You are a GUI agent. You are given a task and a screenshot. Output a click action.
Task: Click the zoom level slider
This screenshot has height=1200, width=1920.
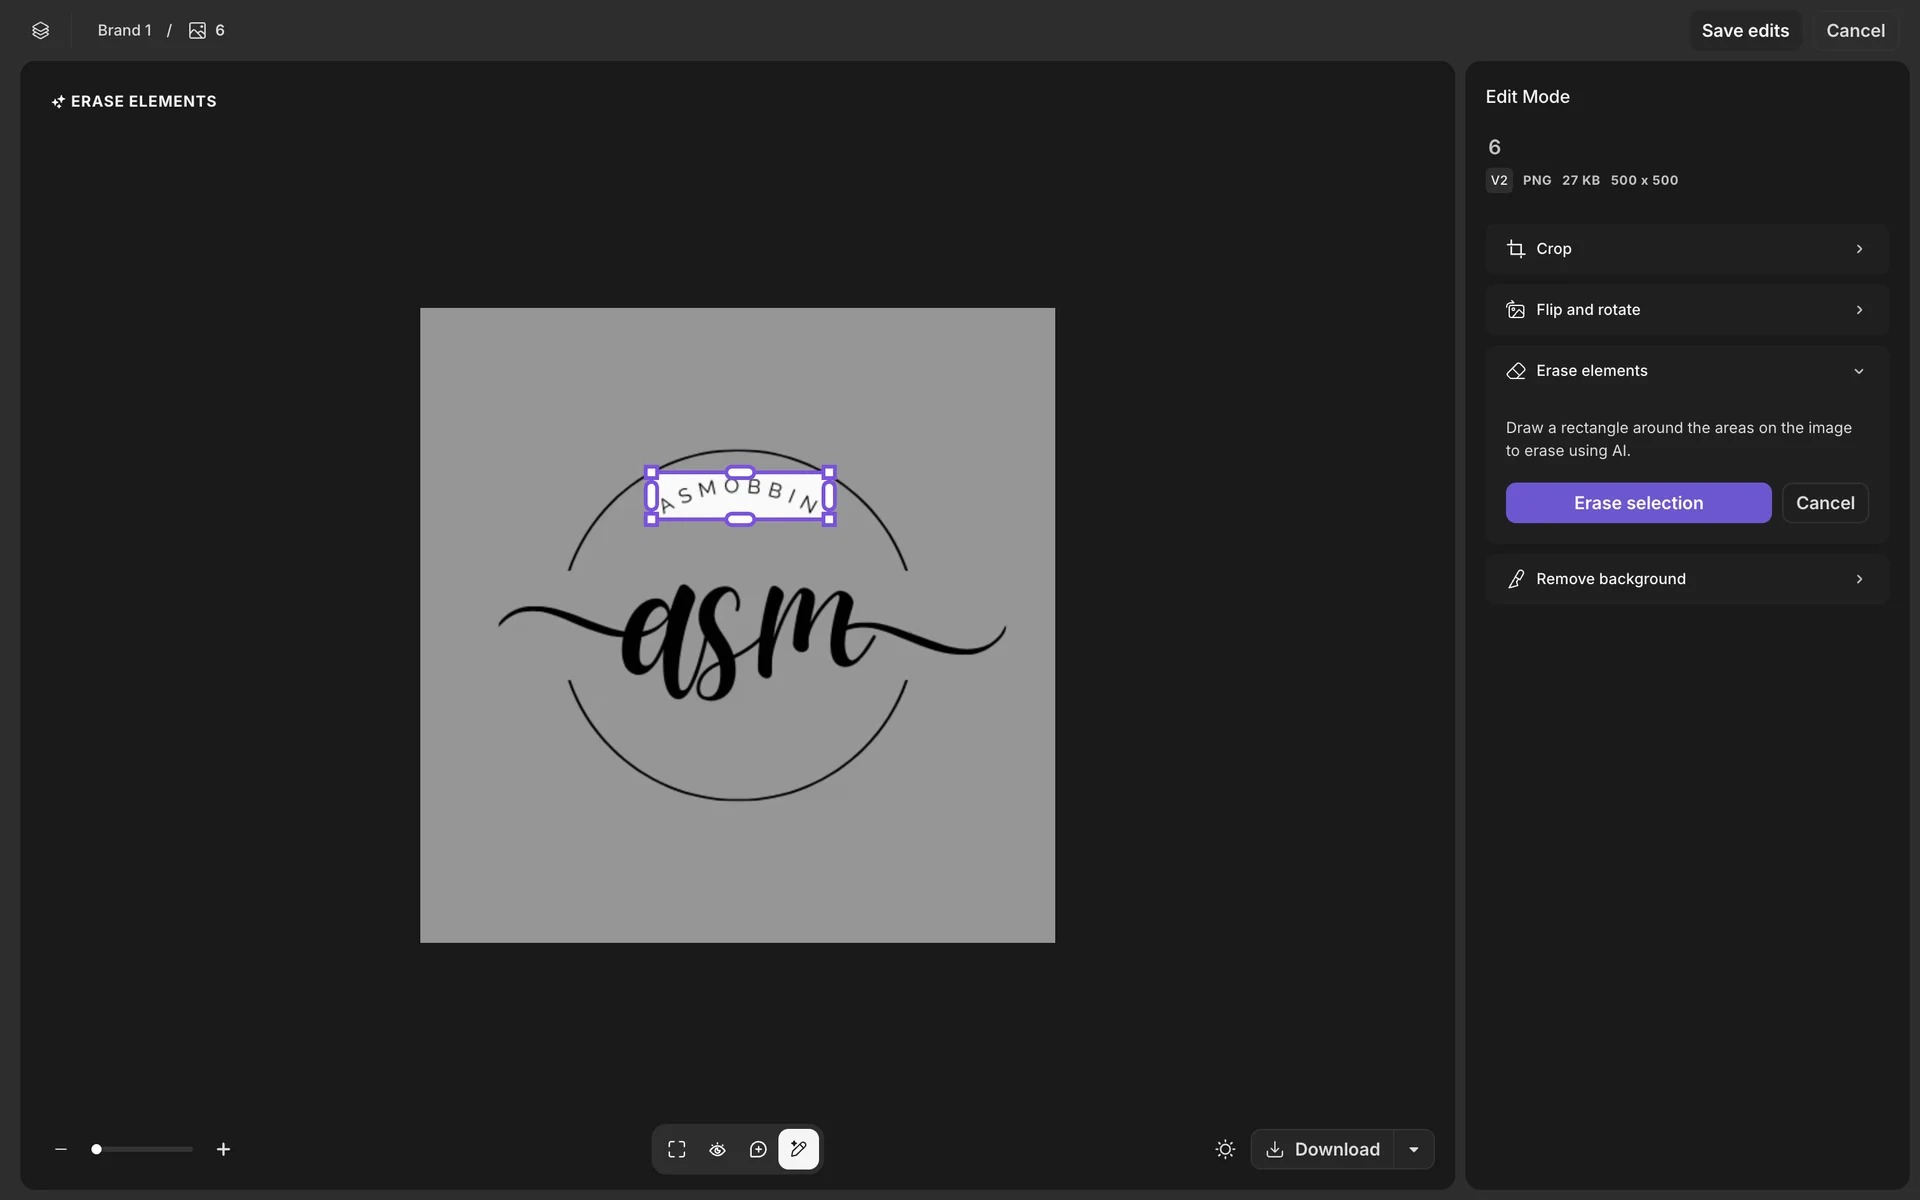point(142,1149)
